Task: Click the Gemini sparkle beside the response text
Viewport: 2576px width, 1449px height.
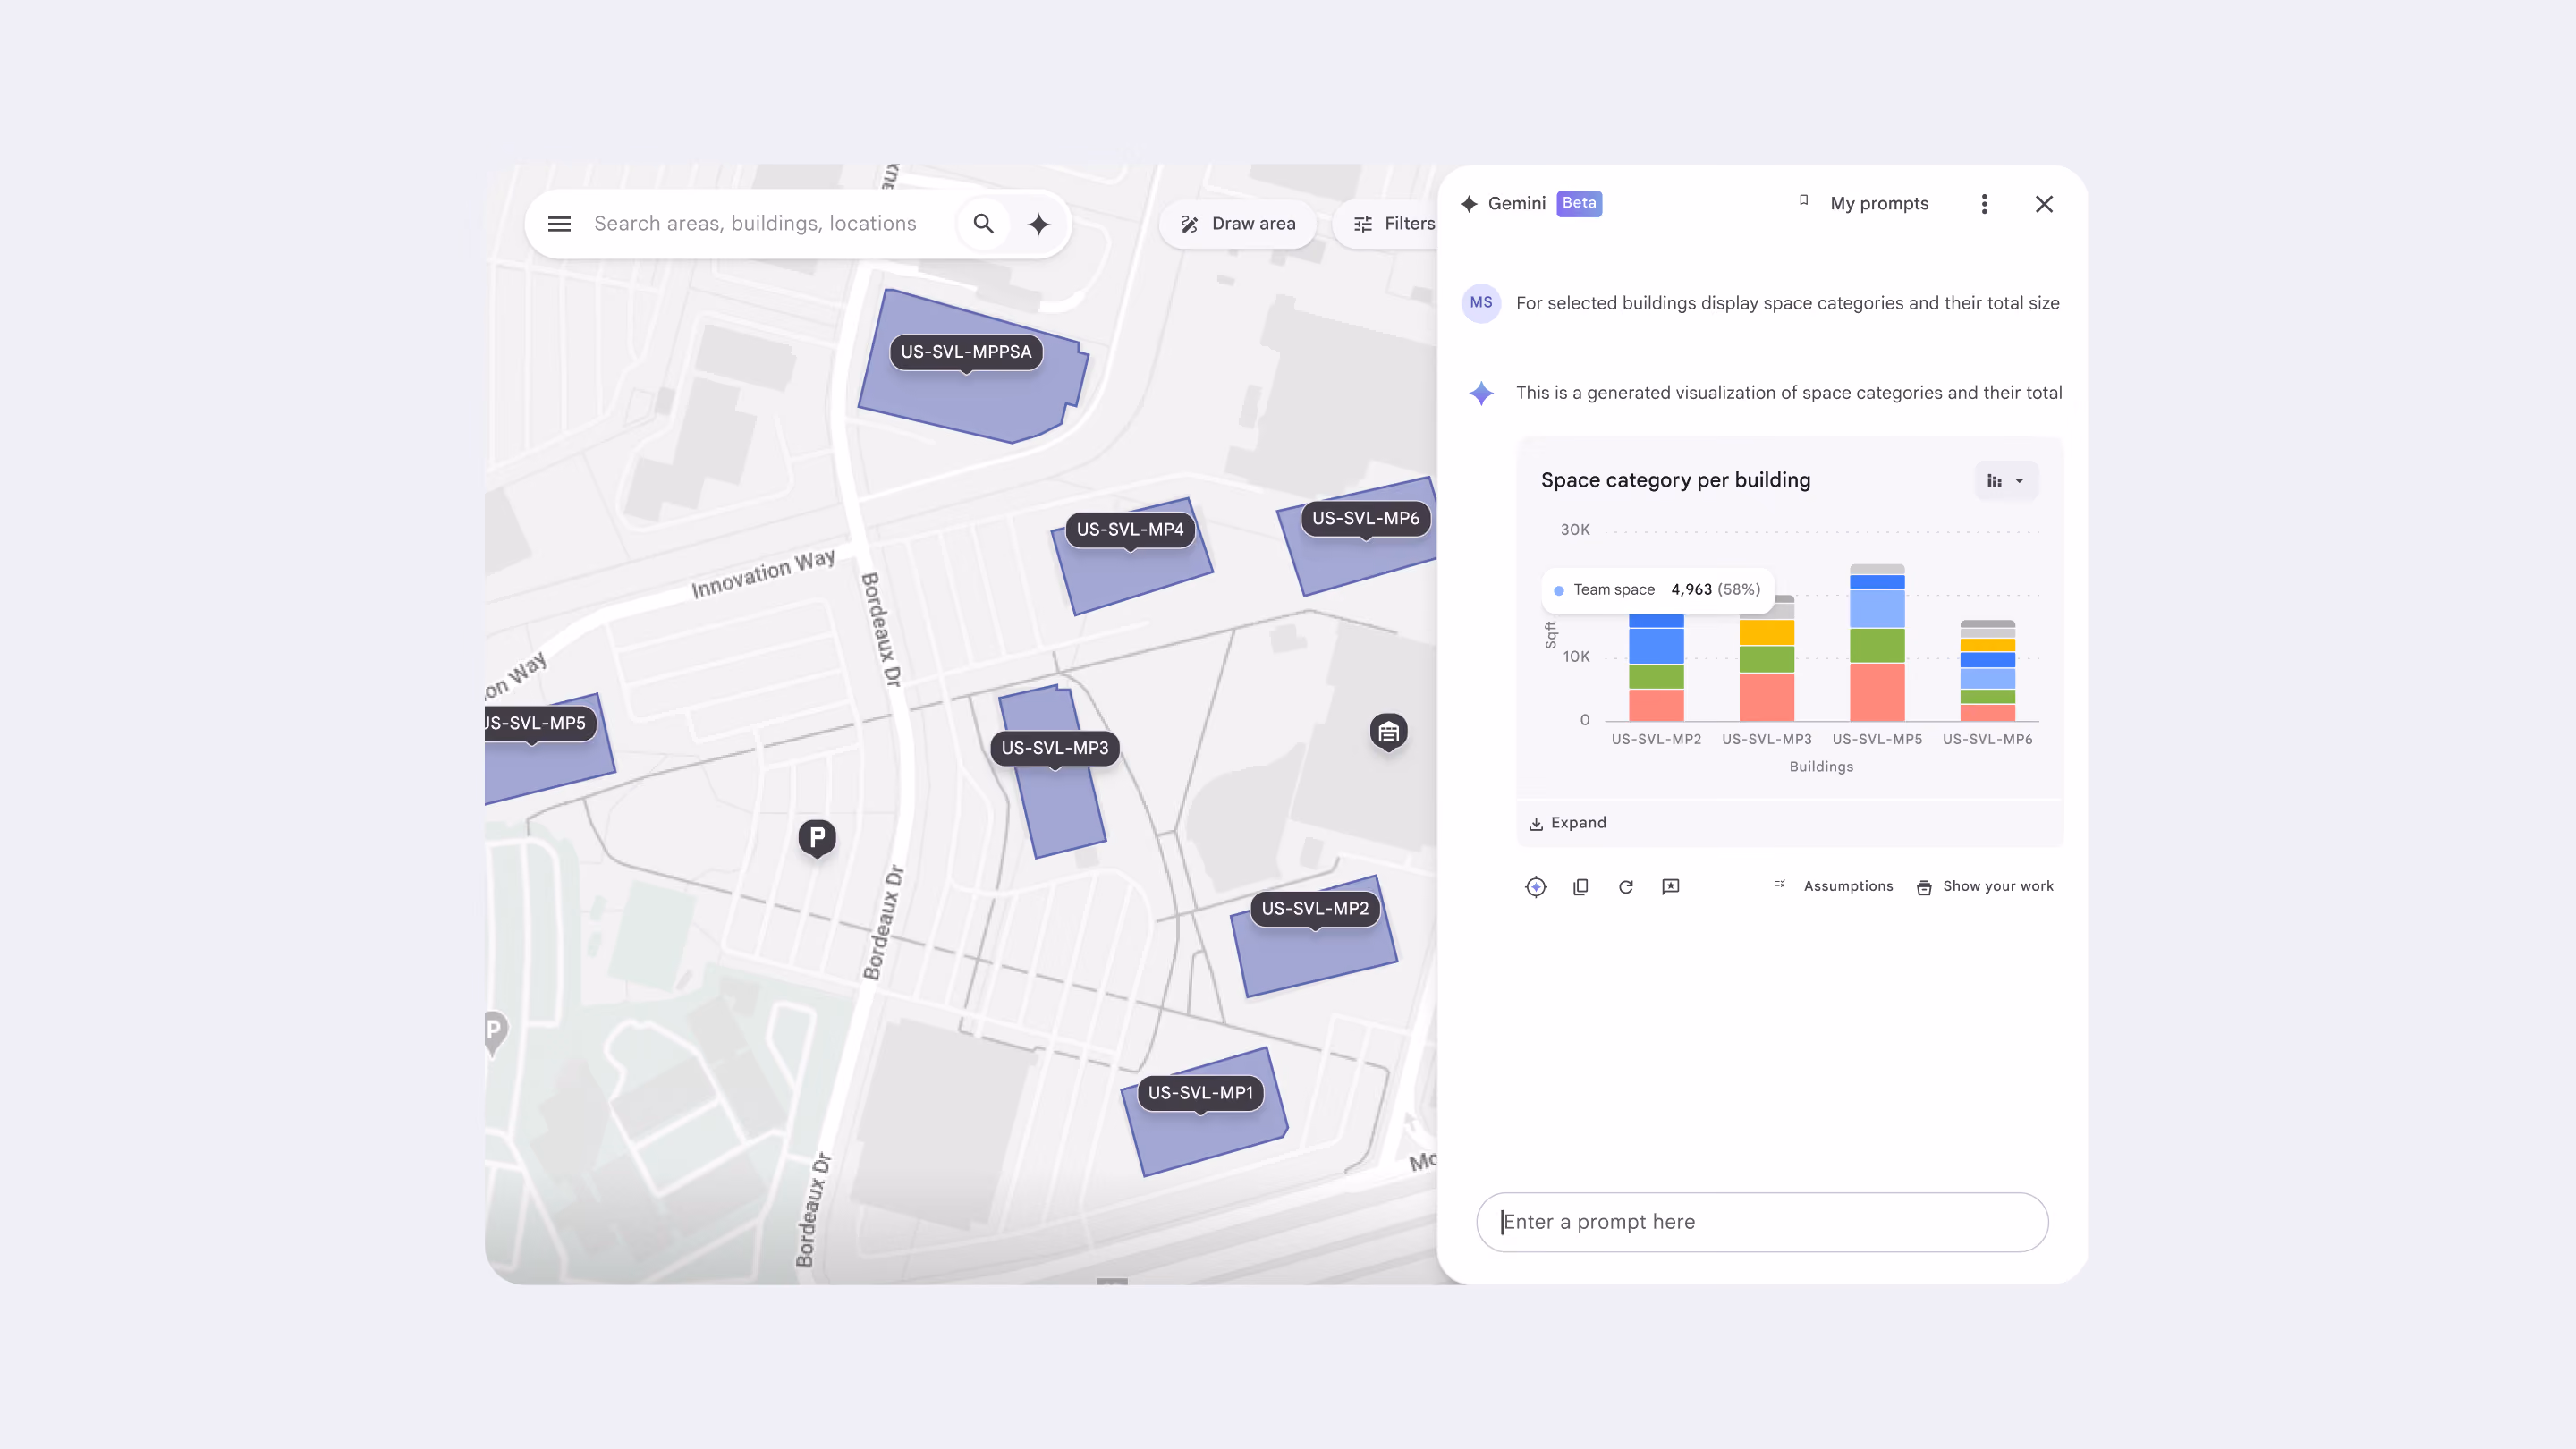Action: [x=1482, y=393]
